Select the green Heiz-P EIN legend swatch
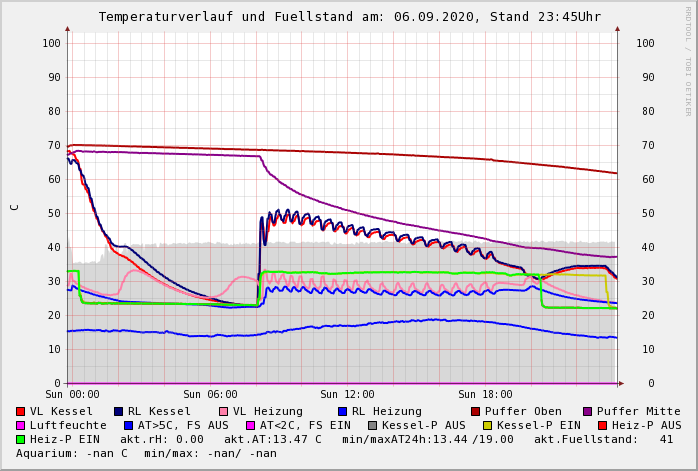 coord(21,439)
